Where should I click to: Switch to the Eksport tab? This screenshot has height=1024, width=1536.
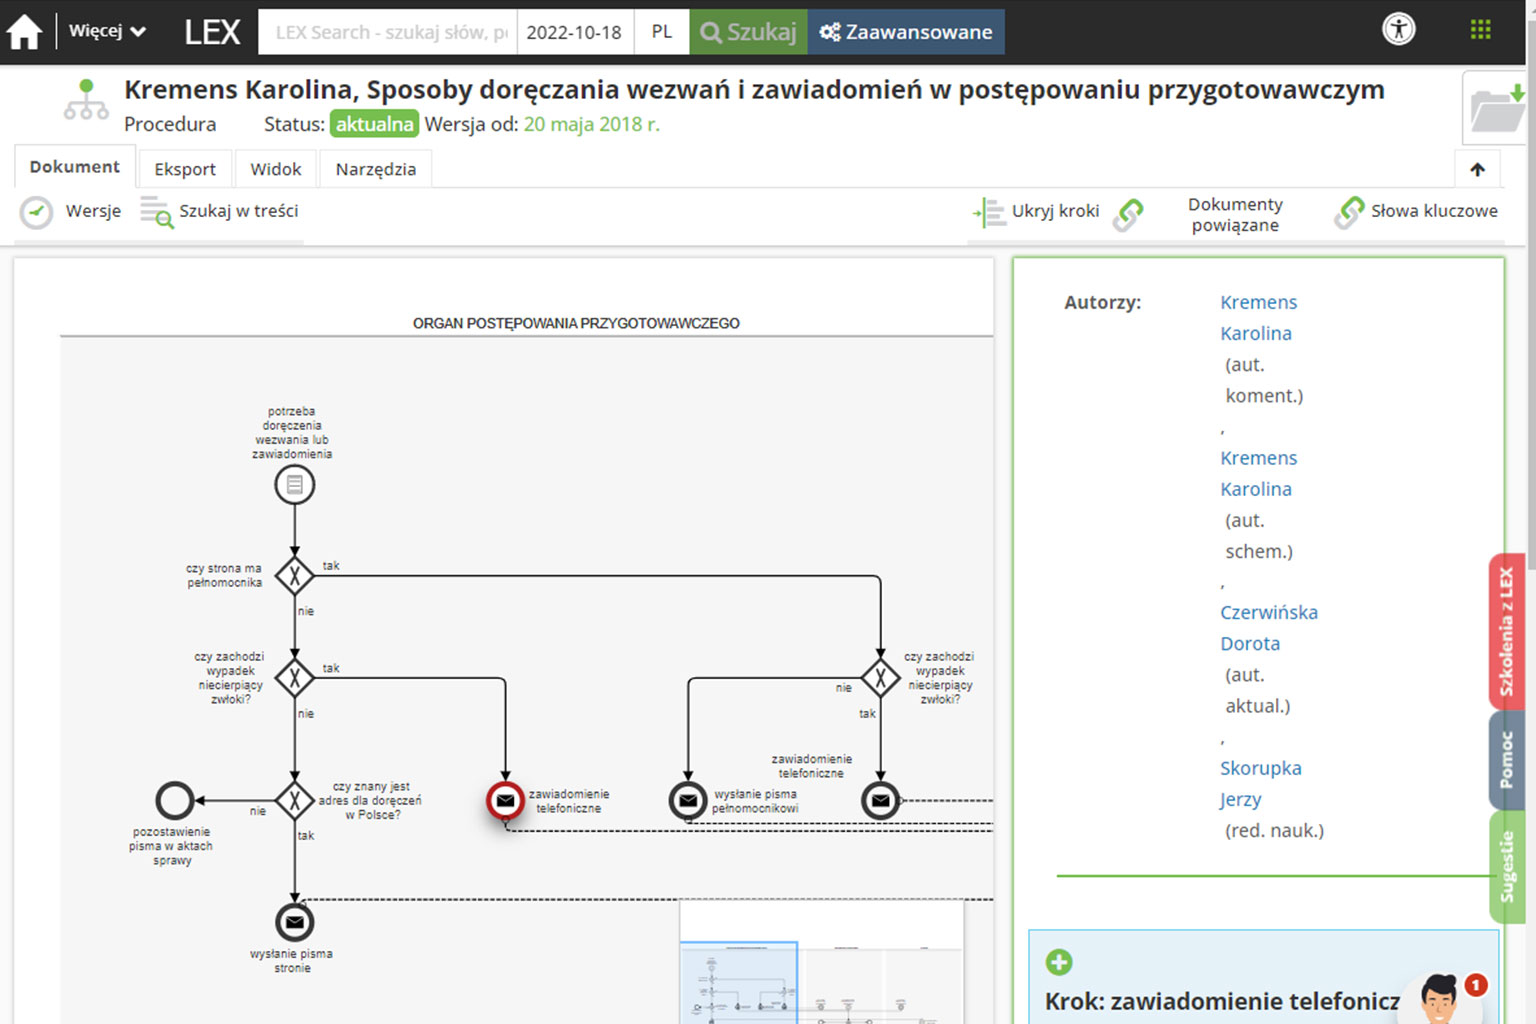tap(185, 169)
